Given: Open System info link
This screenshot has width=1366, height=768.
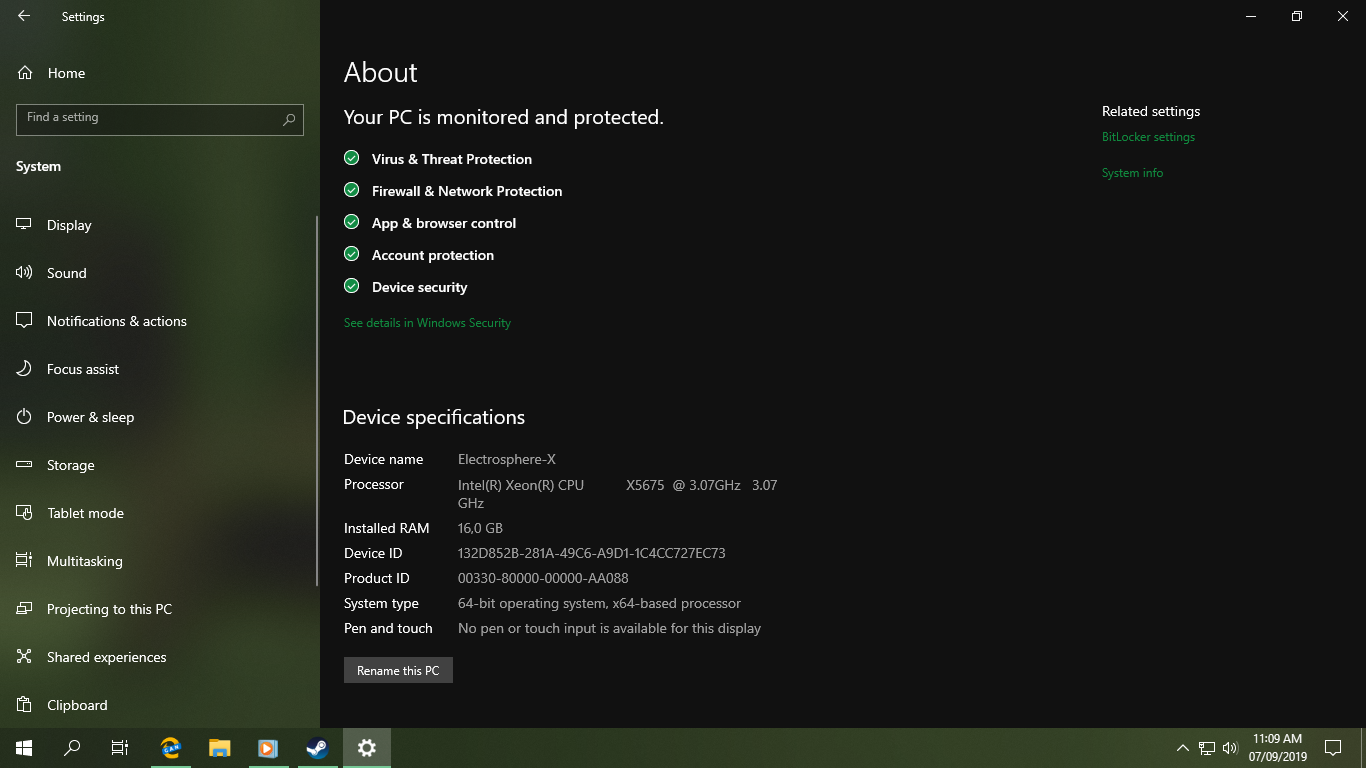Looking at the screenshot, I should [x=1132, y=173].
